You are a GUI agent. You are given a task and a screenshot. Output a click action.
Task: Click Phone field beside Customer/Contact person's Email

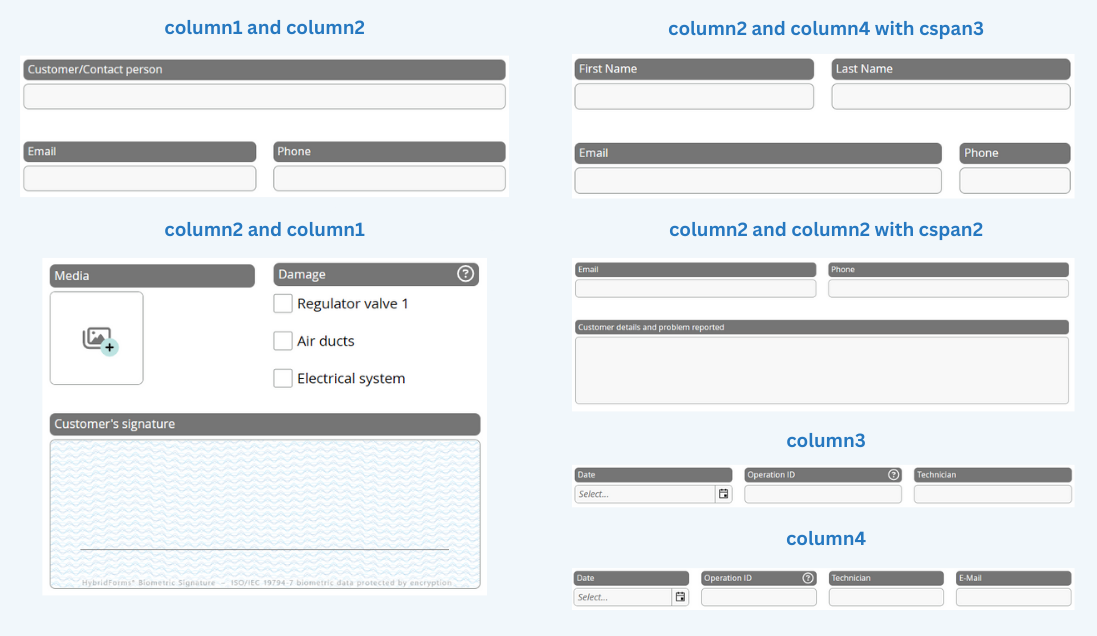click(389, 179)
